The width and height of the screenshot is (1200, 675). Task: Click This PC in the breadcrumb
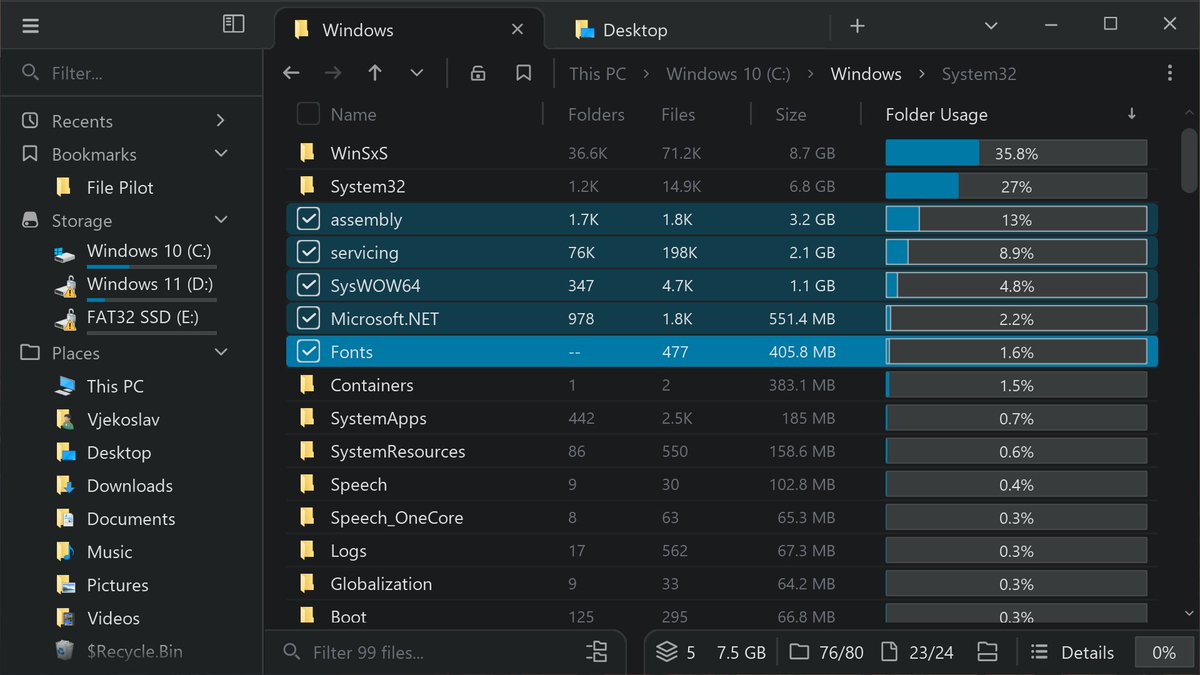[598, 73]
